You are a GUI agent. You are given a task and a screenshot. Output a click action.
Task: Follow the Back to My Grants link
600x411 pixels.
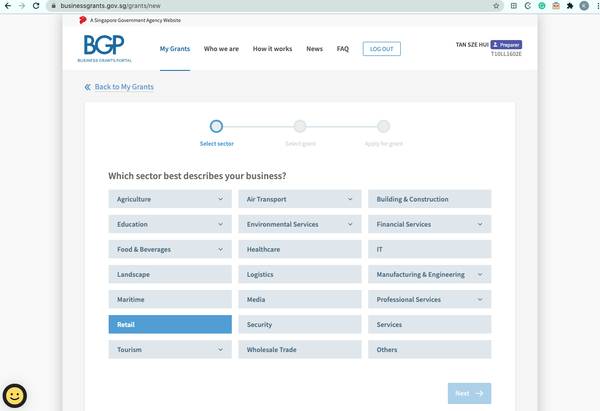point(124,87)
